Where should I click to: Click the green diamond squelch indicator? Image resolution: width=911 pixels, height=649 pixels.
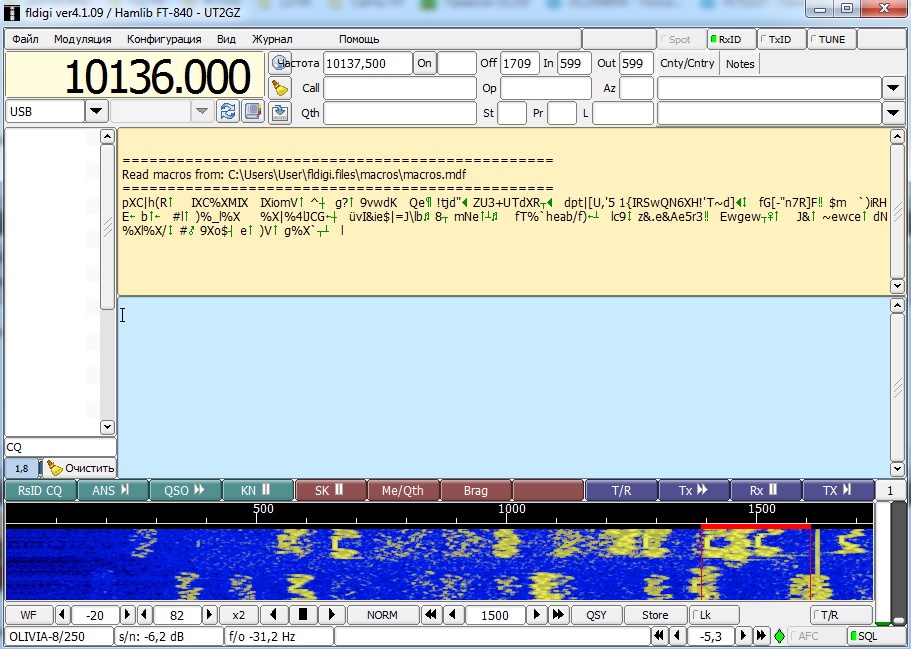779,636
